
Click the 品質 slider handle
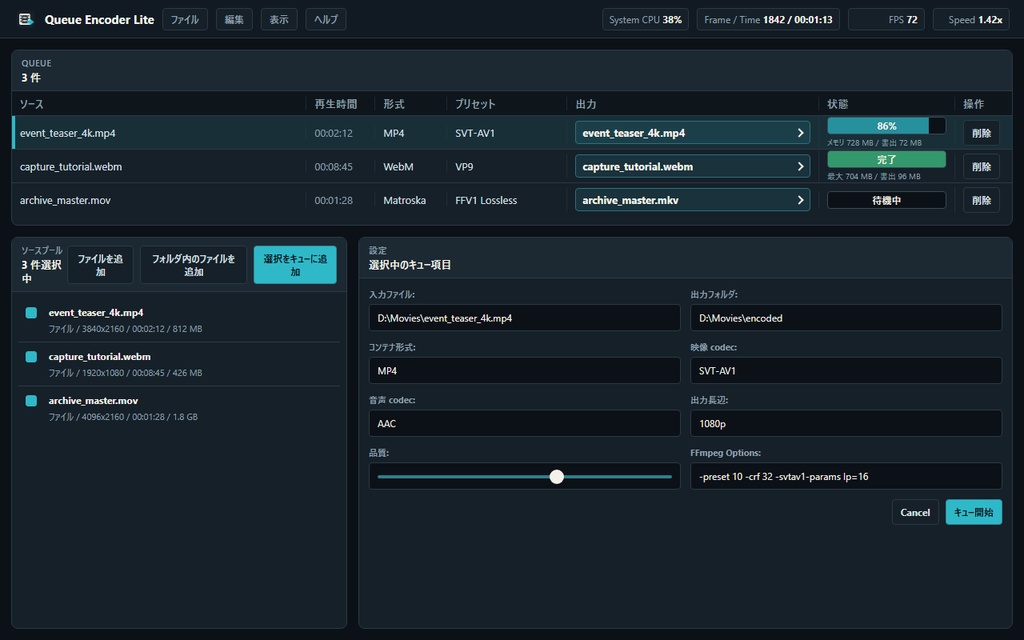pyautogui.click(x=556, y=477)
